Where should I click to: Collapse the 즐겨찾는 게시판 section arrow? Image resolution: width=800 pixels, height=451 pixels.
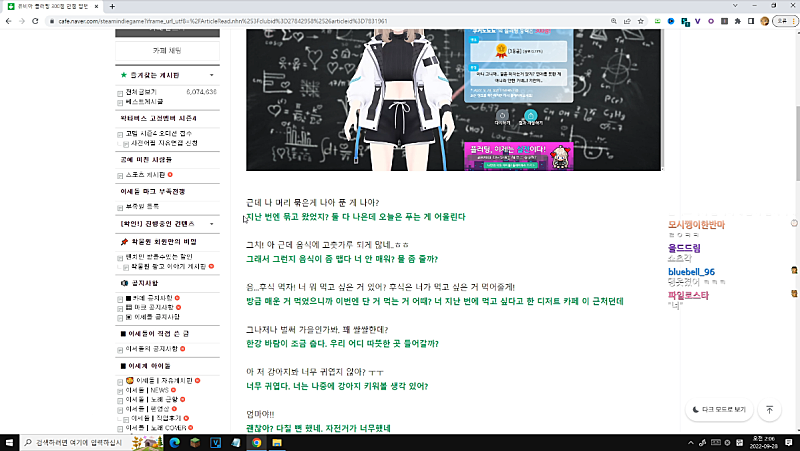point(211,75)
